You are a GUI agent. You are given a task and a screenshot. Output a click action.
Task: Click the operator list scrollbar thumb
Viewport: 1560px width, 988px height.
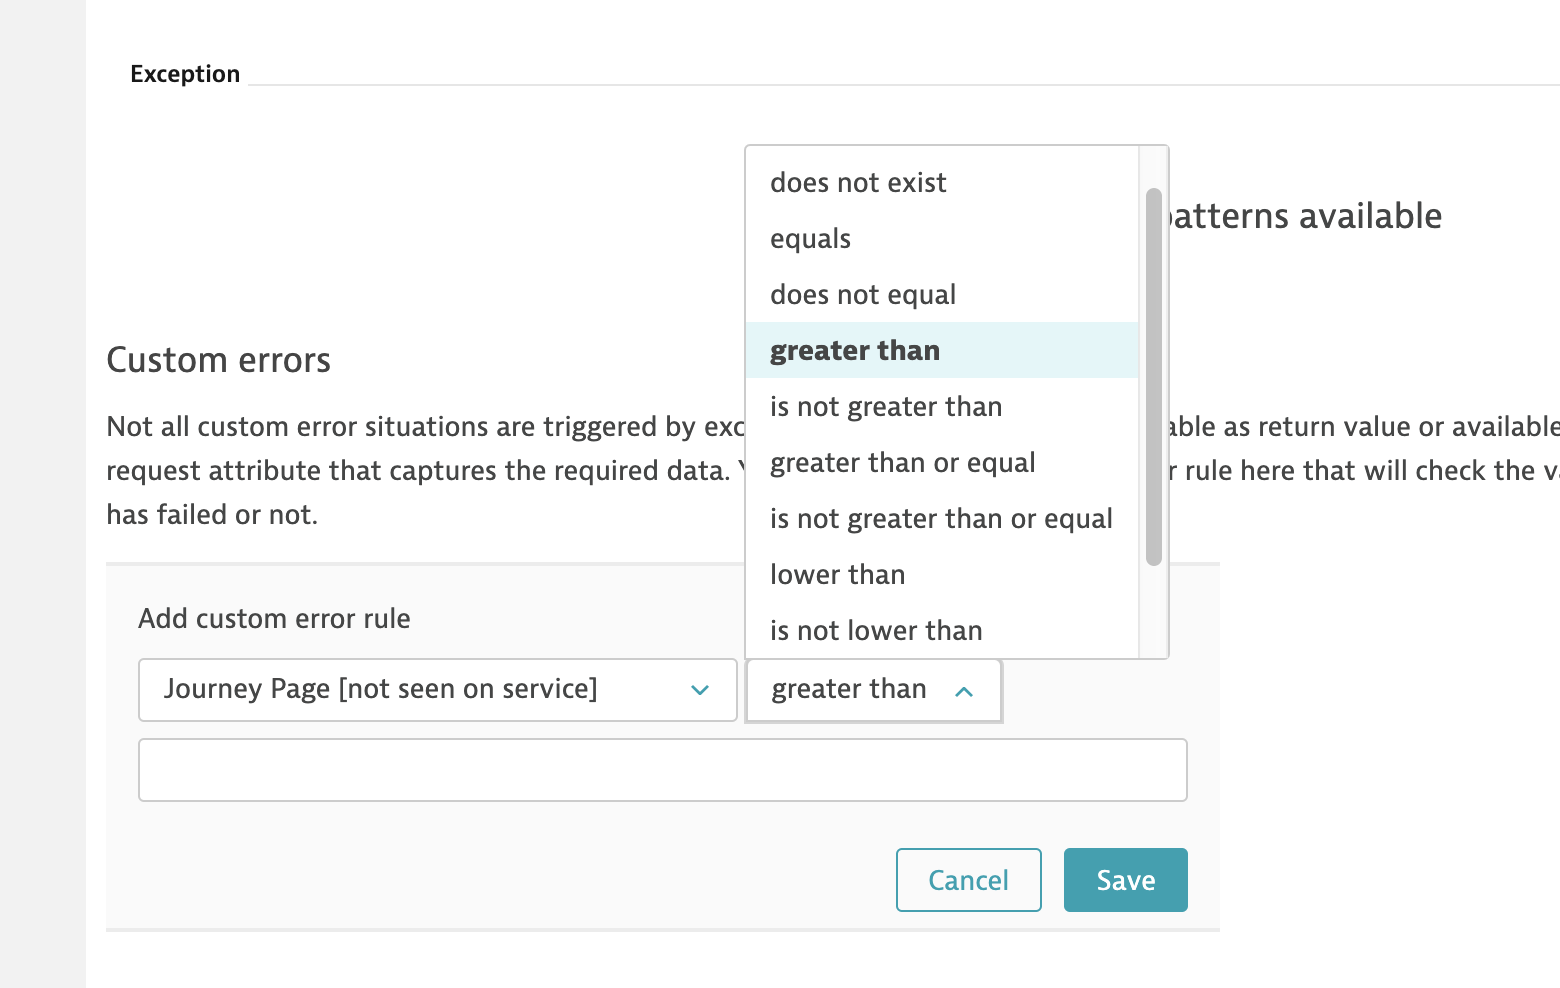(1153, 376)
